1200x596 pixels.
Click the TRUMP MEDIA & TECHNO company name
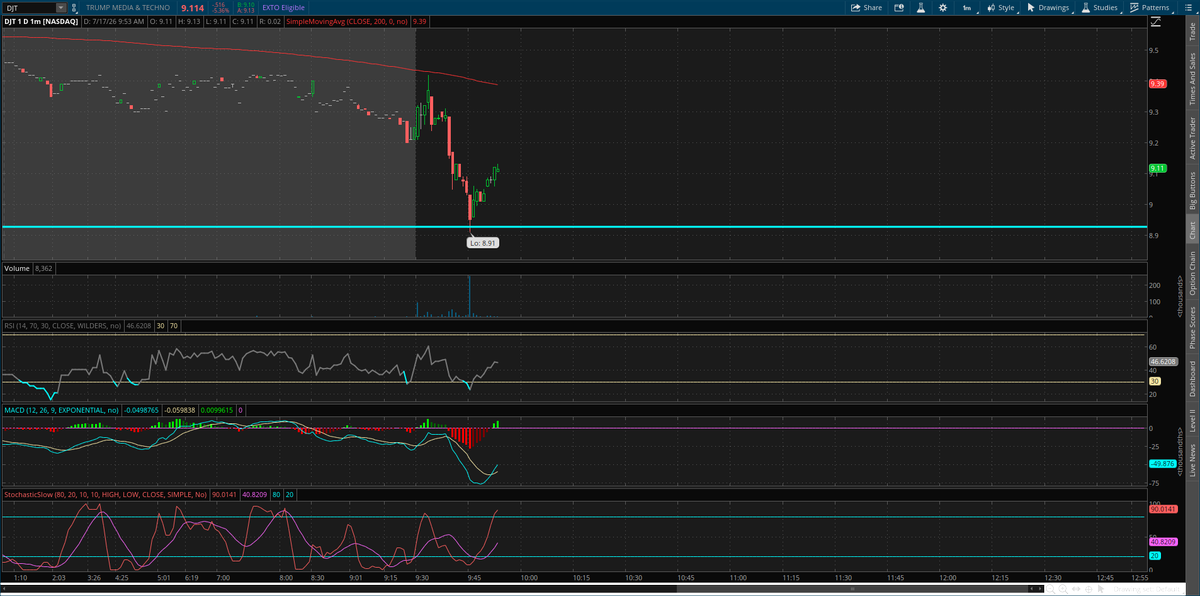pos(128,8)
